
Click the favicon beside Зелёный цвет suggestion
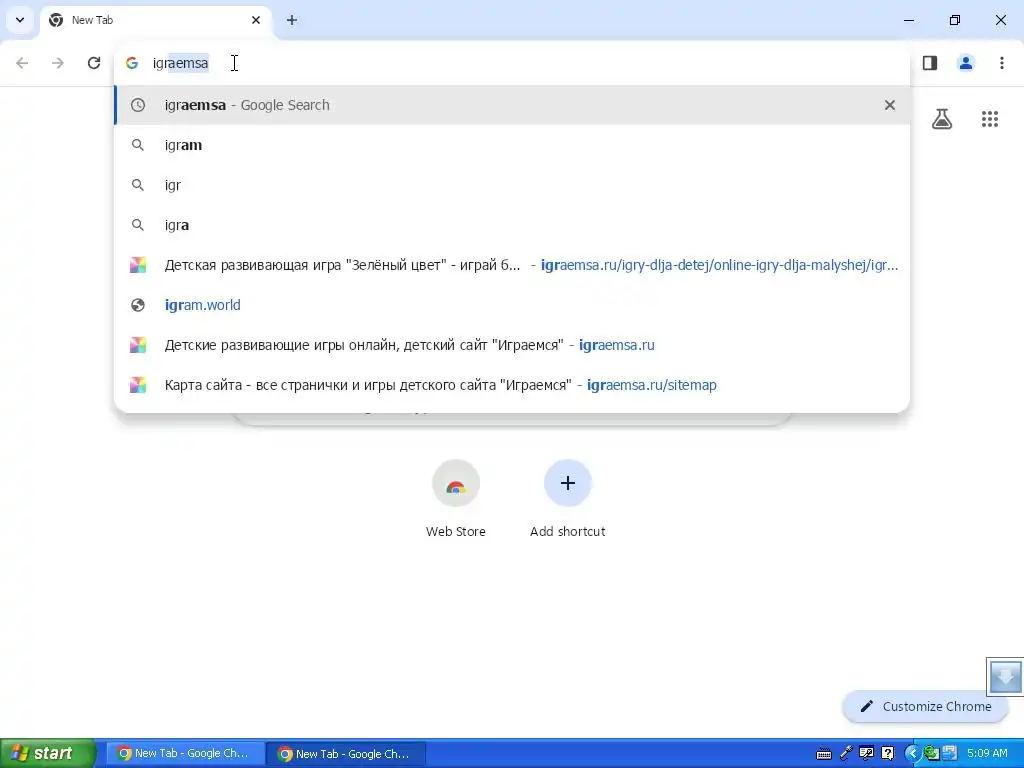coord(138,265)
